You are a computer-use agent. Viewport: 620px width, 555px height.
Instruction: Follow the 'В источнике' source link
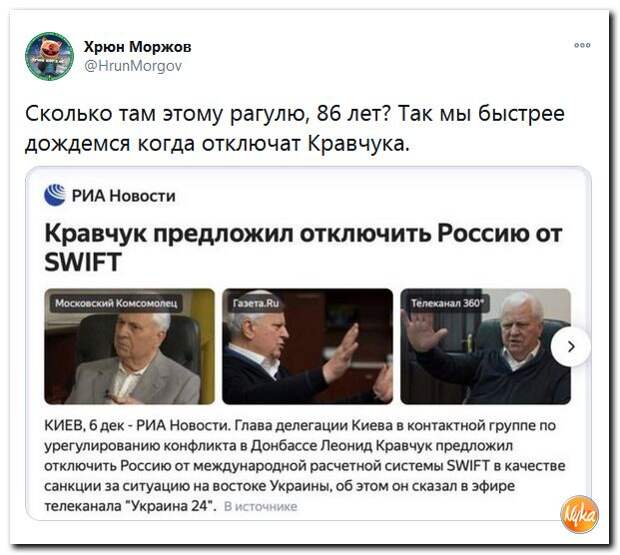pos(260,506)
